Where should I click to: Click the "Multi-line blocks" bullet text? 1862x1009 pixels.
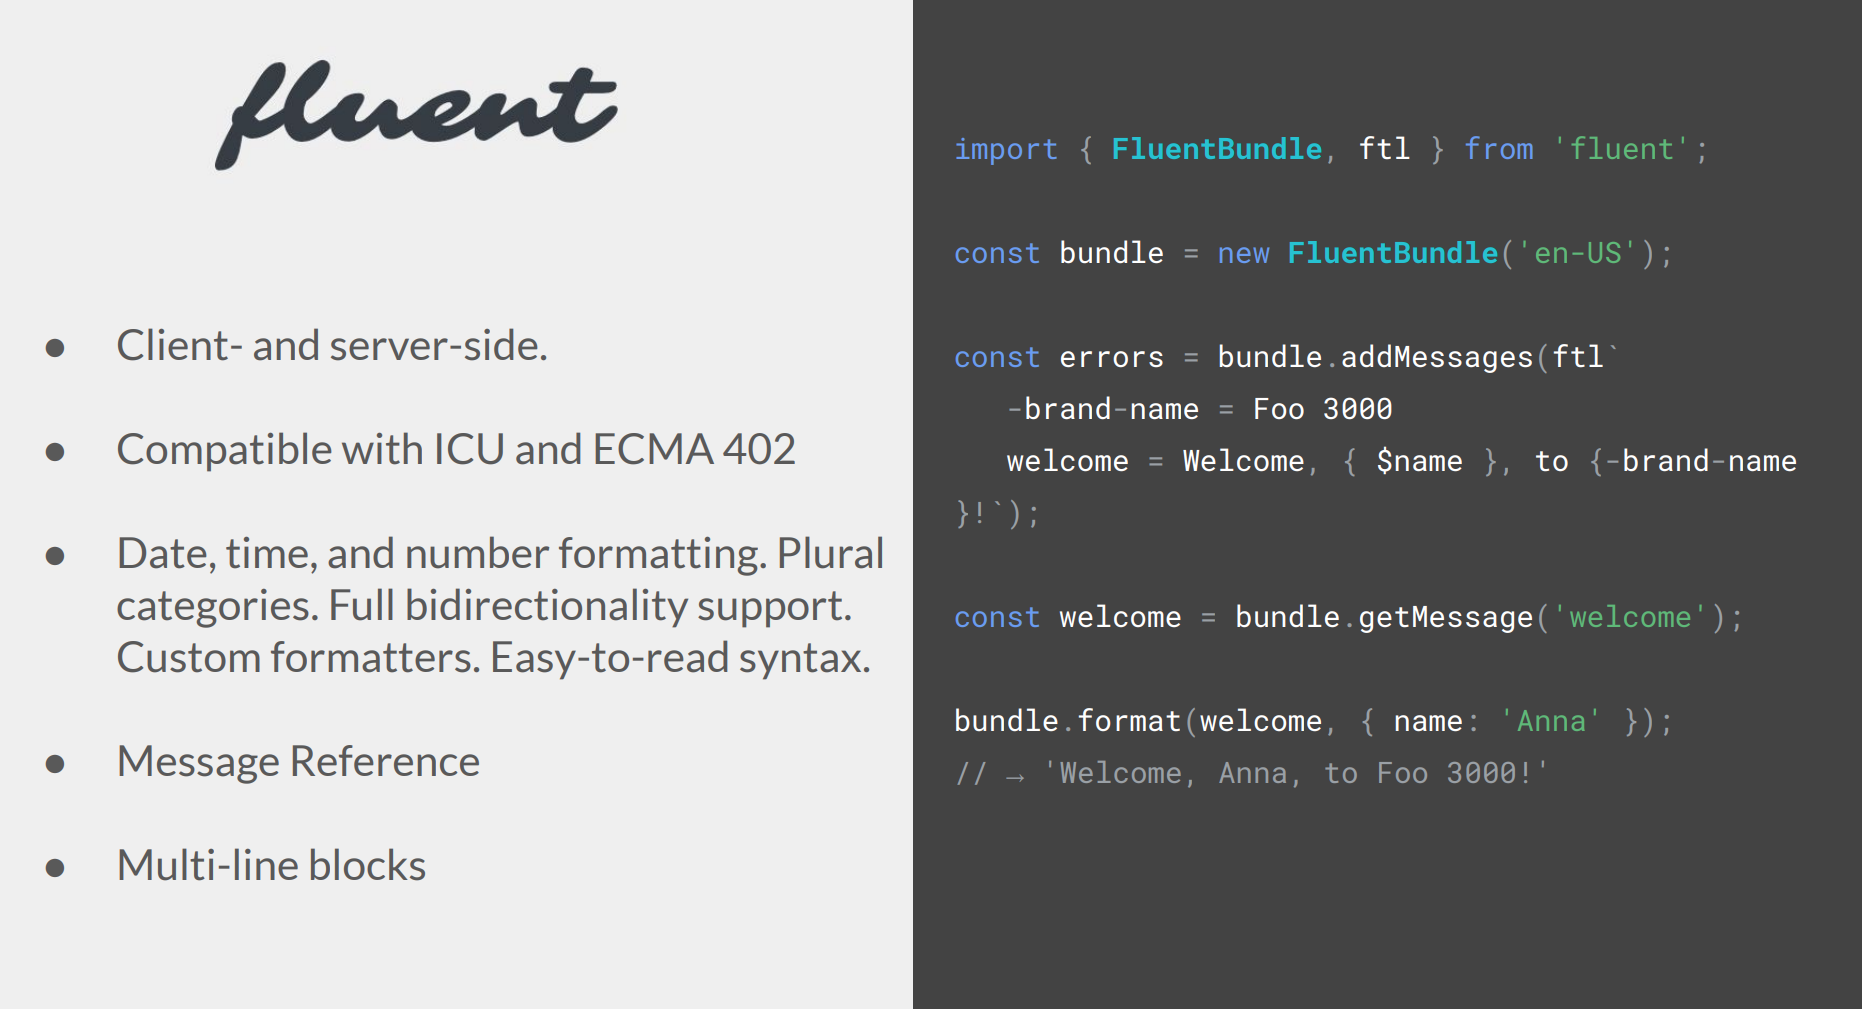pos(271,866)
